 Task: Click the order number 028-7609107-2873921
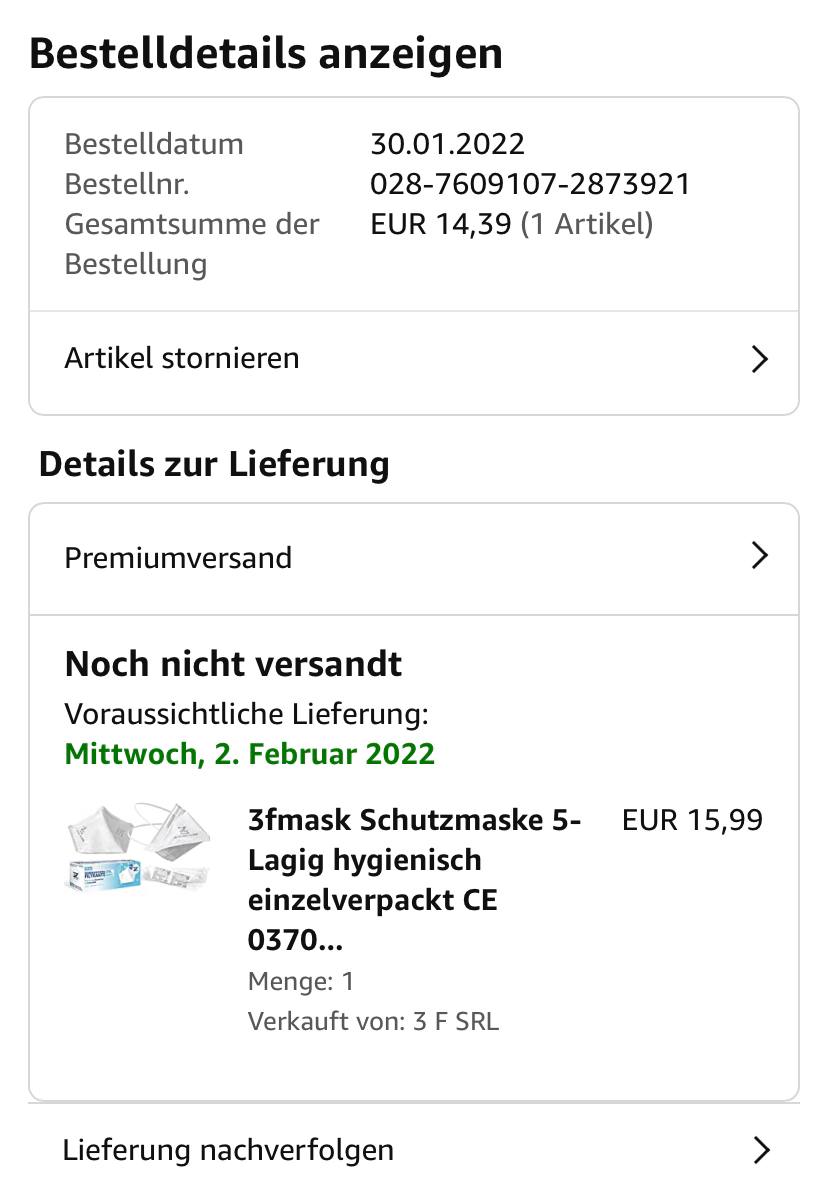(530, 184)
